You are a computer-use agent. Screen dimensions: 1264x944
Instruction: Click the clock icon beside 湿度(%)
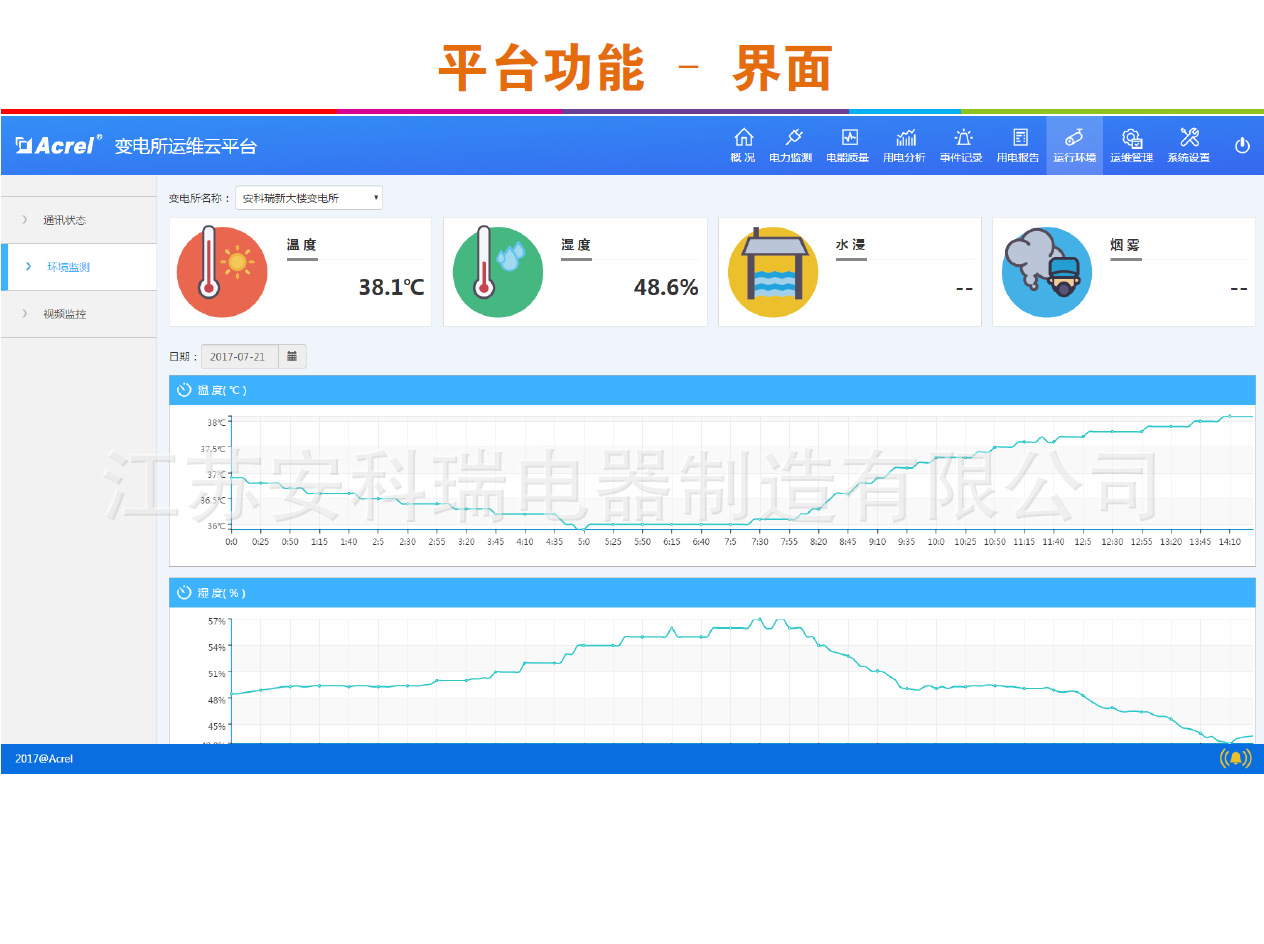tap(184, 593)
